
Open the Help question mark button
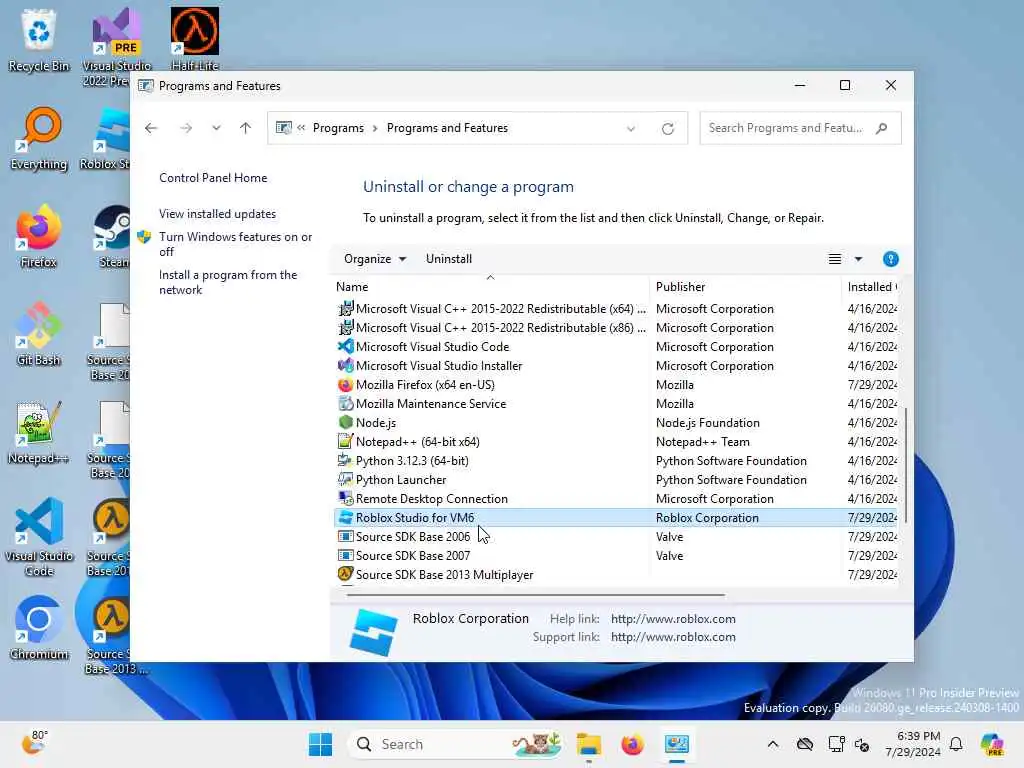[x=890, y=259]
